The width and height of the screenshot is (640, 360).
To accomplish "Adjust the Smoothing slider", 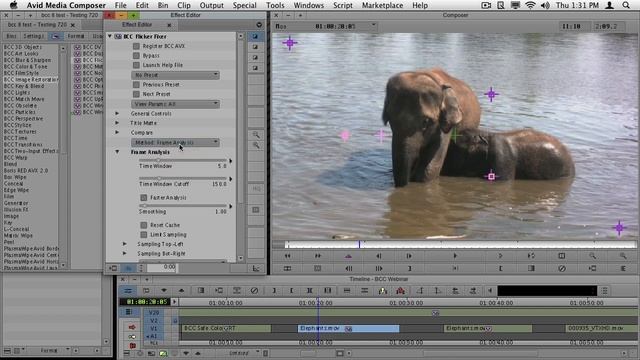I will coord(183,206).
